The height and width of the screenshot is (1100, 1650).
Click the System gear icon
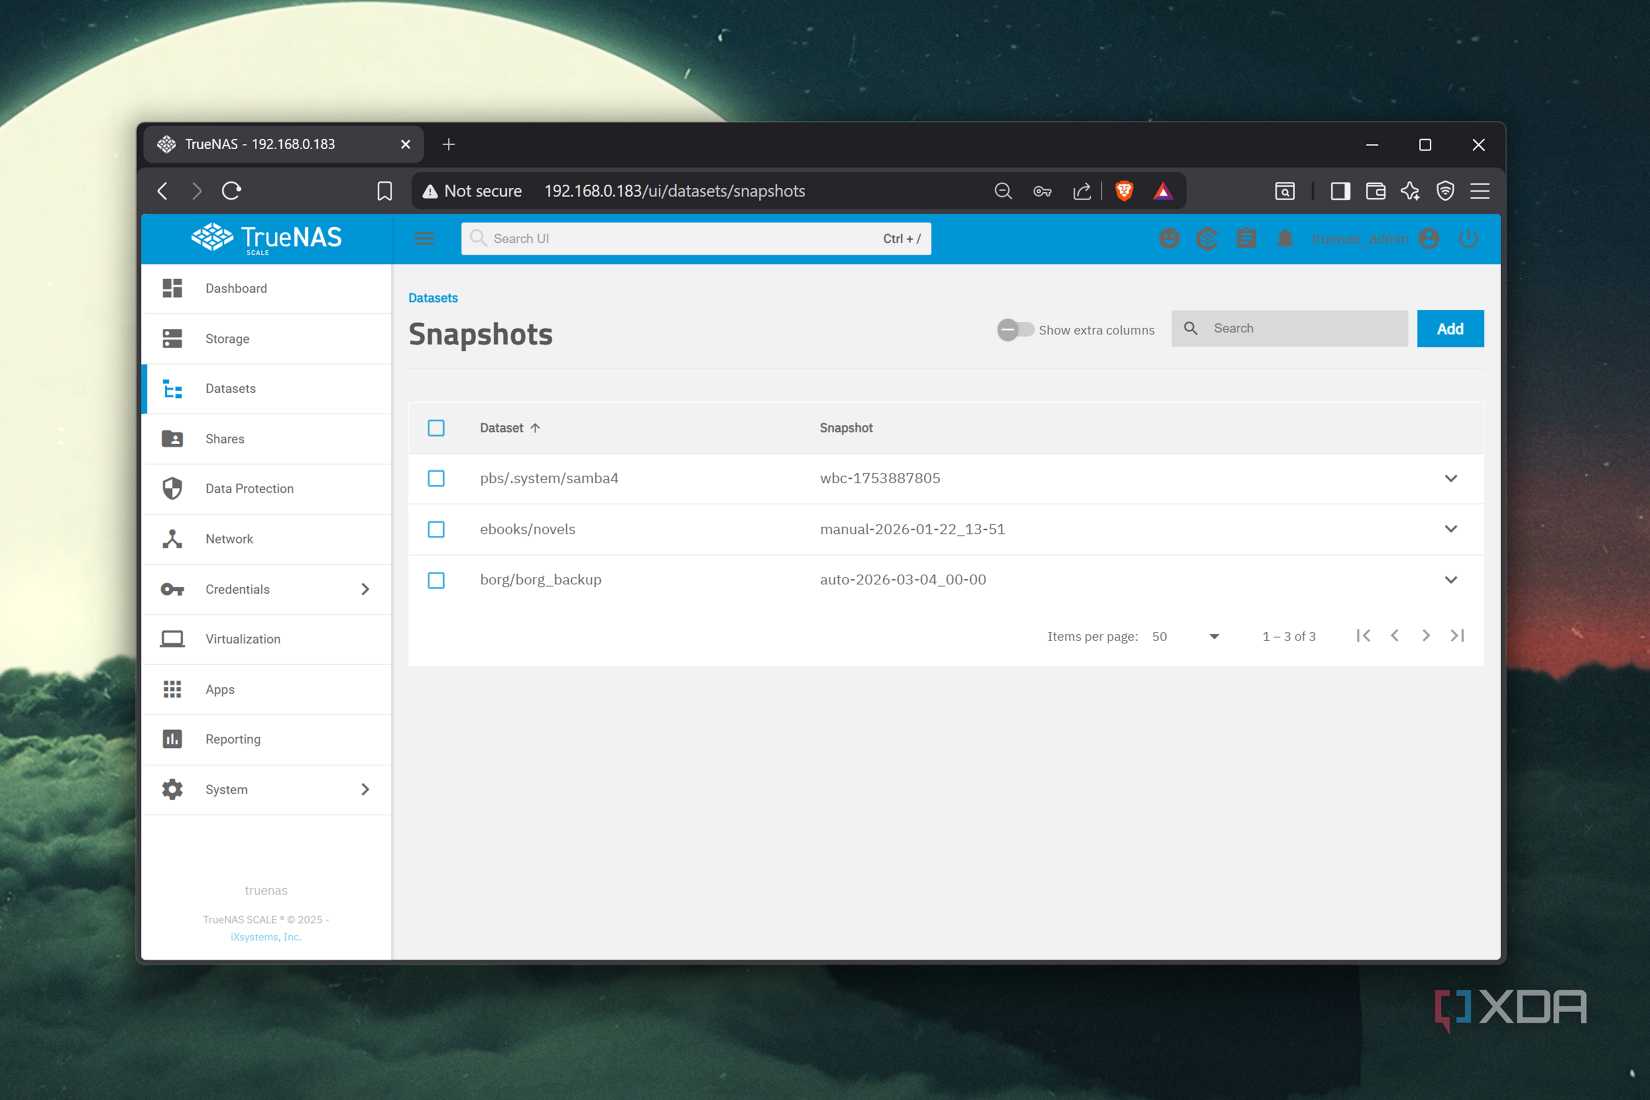(x=172, y=789)
